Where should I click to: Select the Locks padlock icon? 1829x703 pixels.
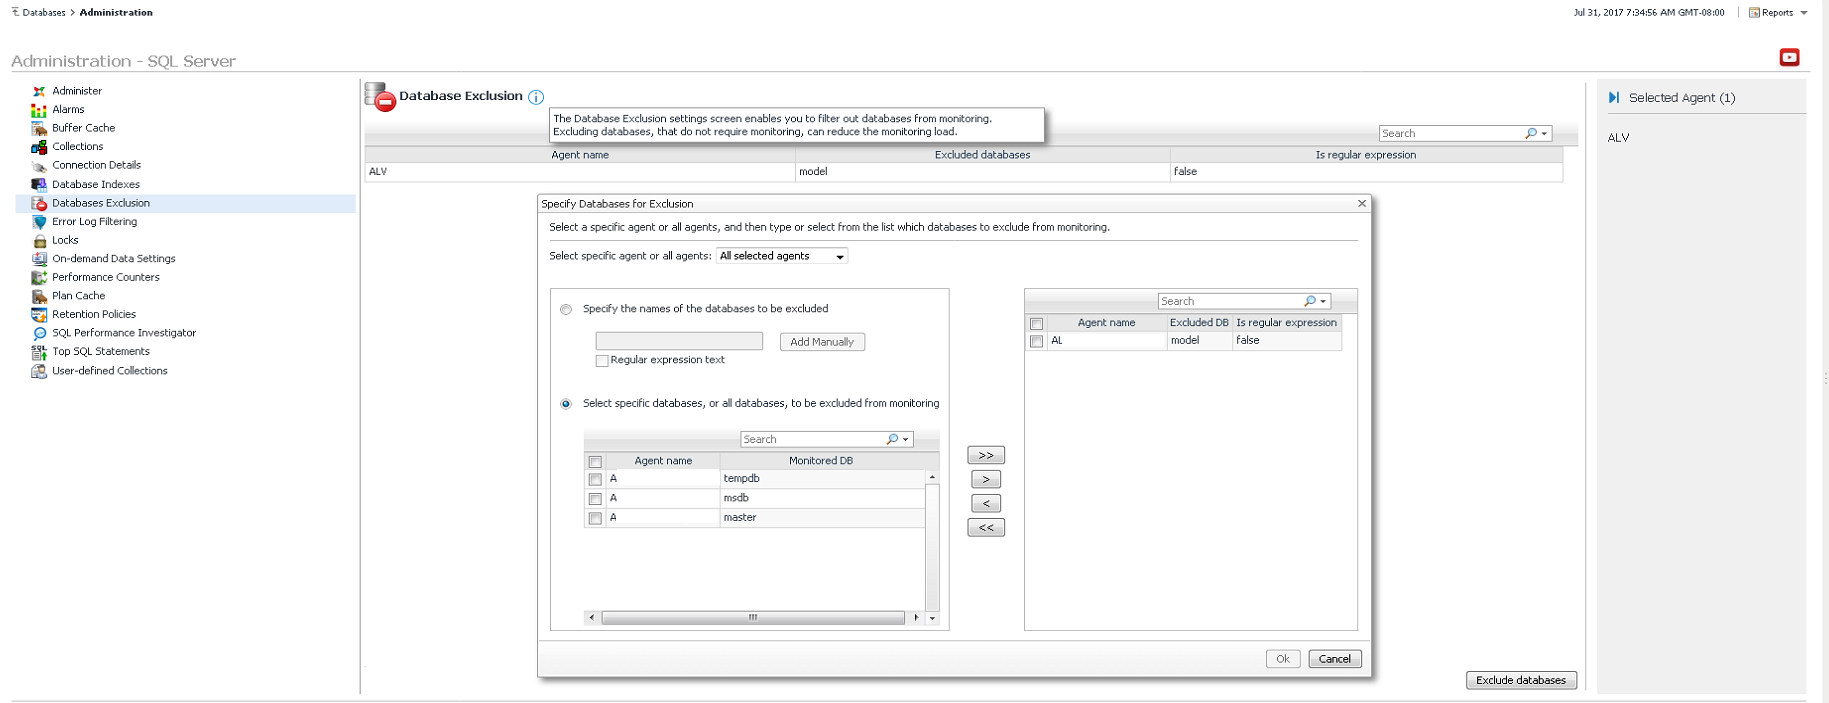point(39,241)
